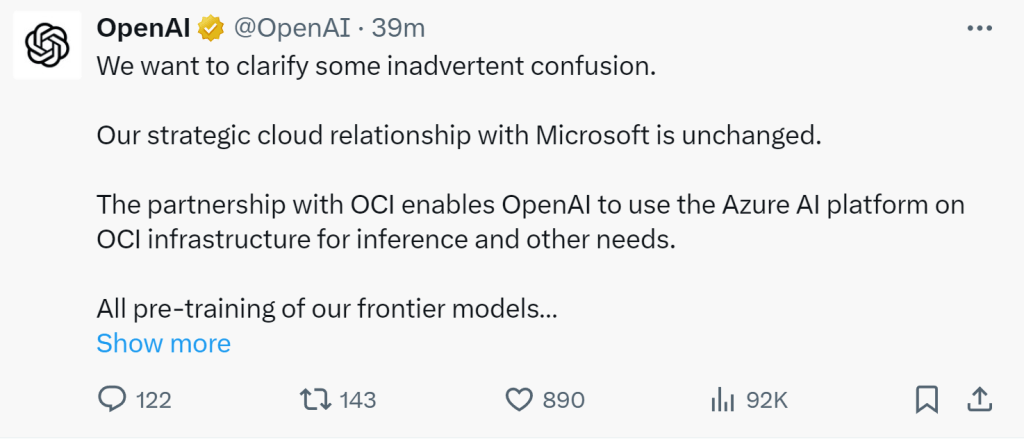Screen dimensions: 1024x446
Task: Click the repost arrows icon
Action: pos(315,400)
